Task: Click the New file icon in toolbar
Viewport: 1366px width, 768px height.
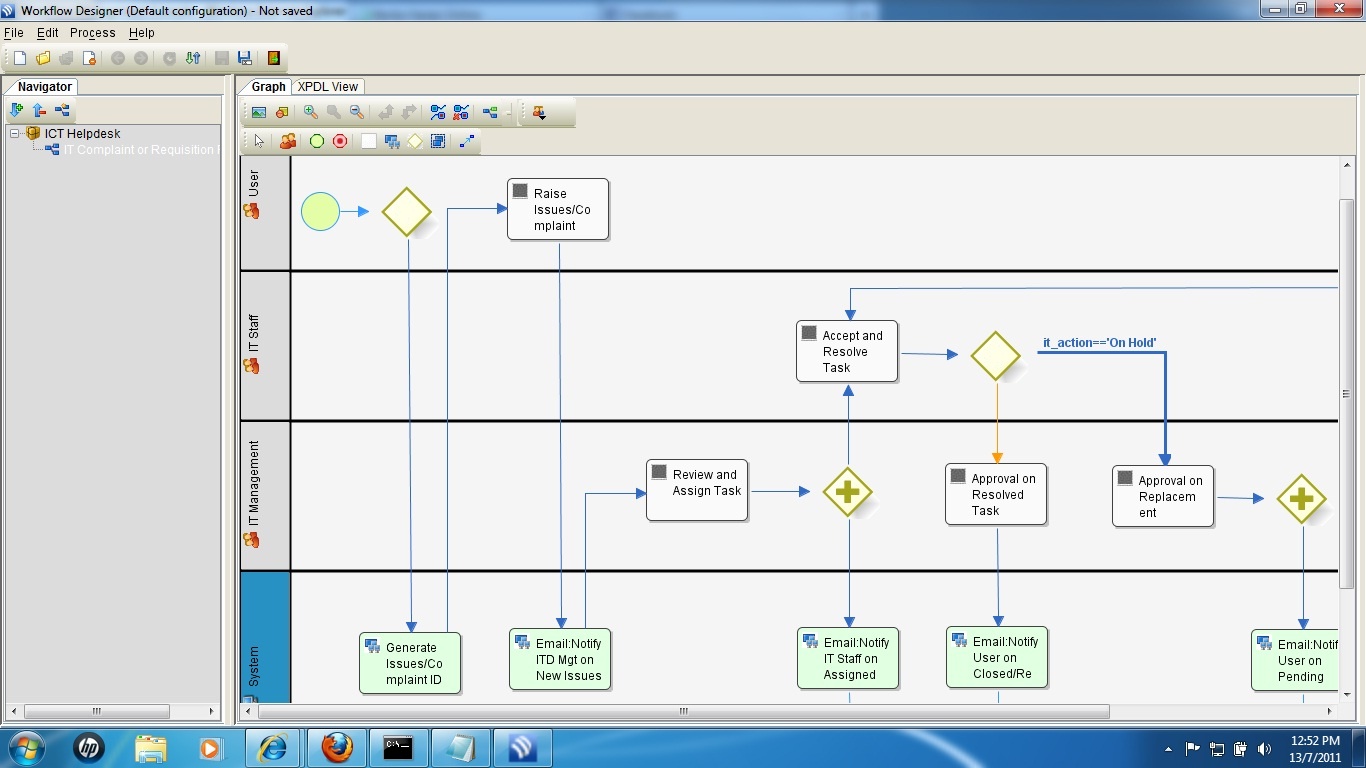Action: pos(20,58)
